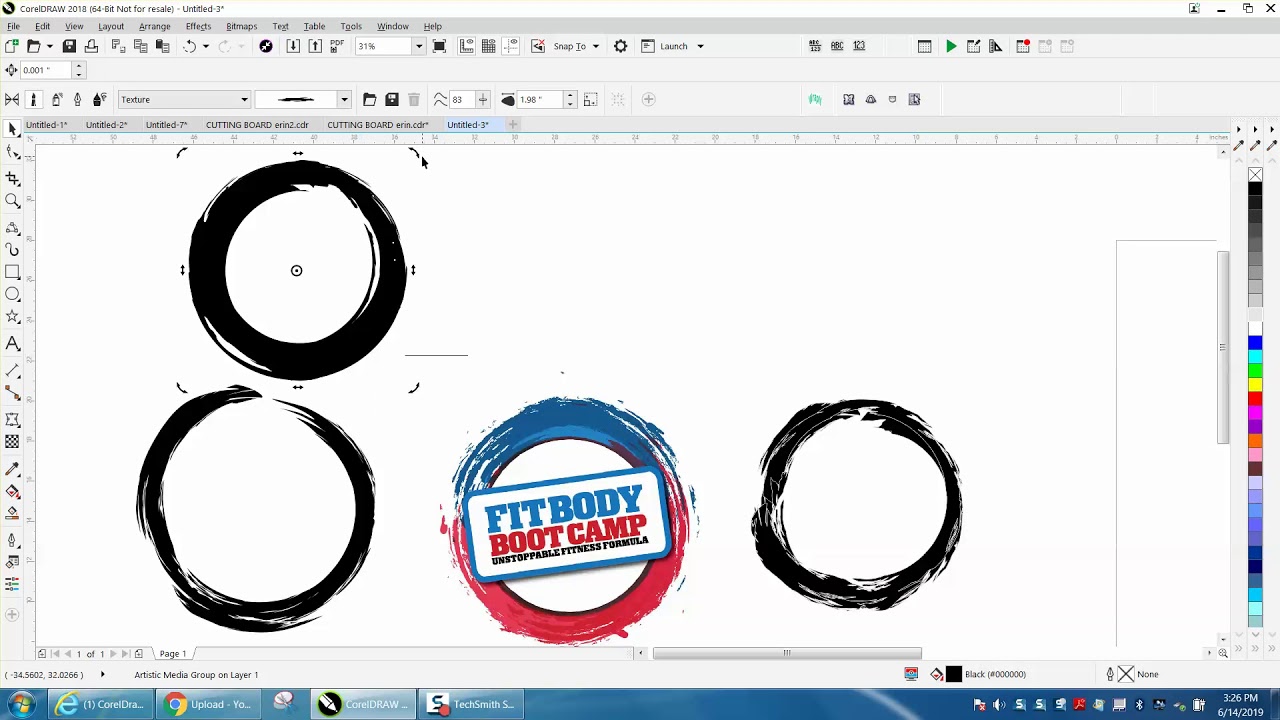
Task: Open the View menu
Action: pyautogui.click(x=74, y=26)
